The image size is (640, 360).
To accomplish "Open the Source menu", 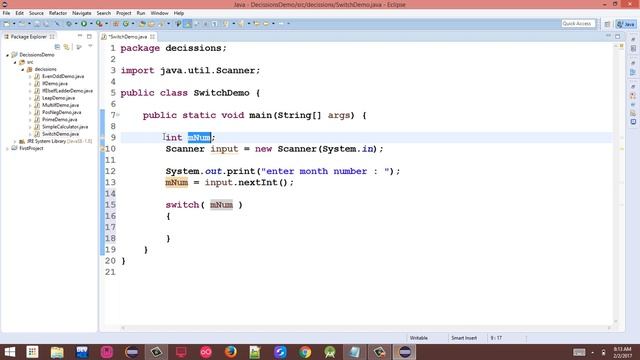I will coord(36,13).
